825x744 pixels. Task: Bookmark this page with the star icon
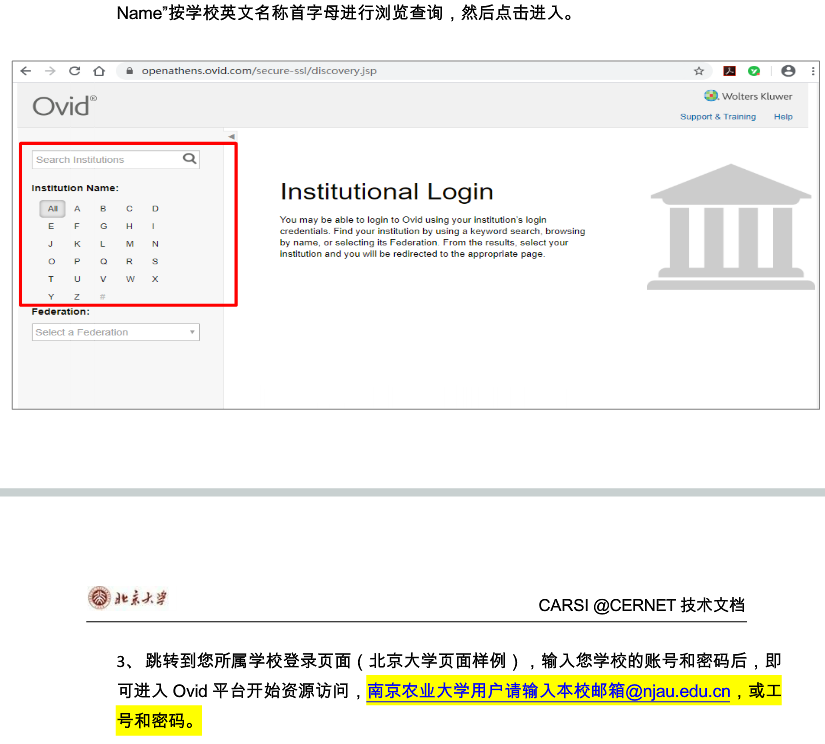click(x=699, y=71)
